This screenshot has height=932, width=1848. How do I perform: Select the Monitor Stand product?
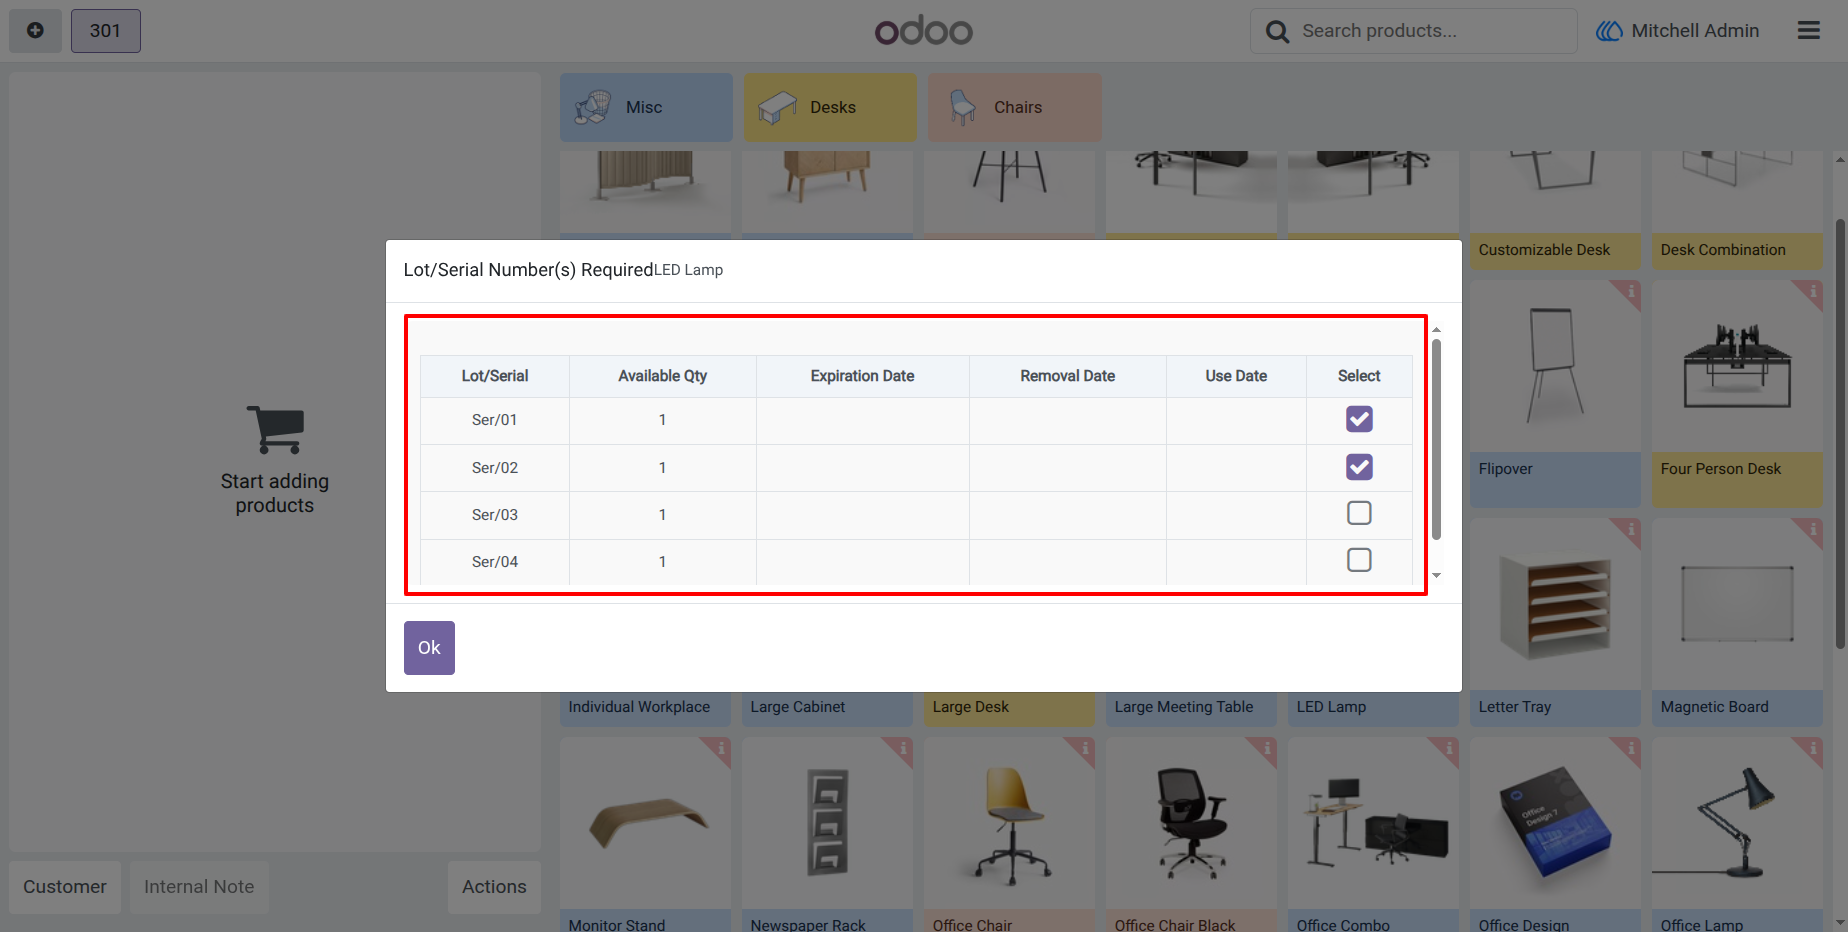point(645,835)
